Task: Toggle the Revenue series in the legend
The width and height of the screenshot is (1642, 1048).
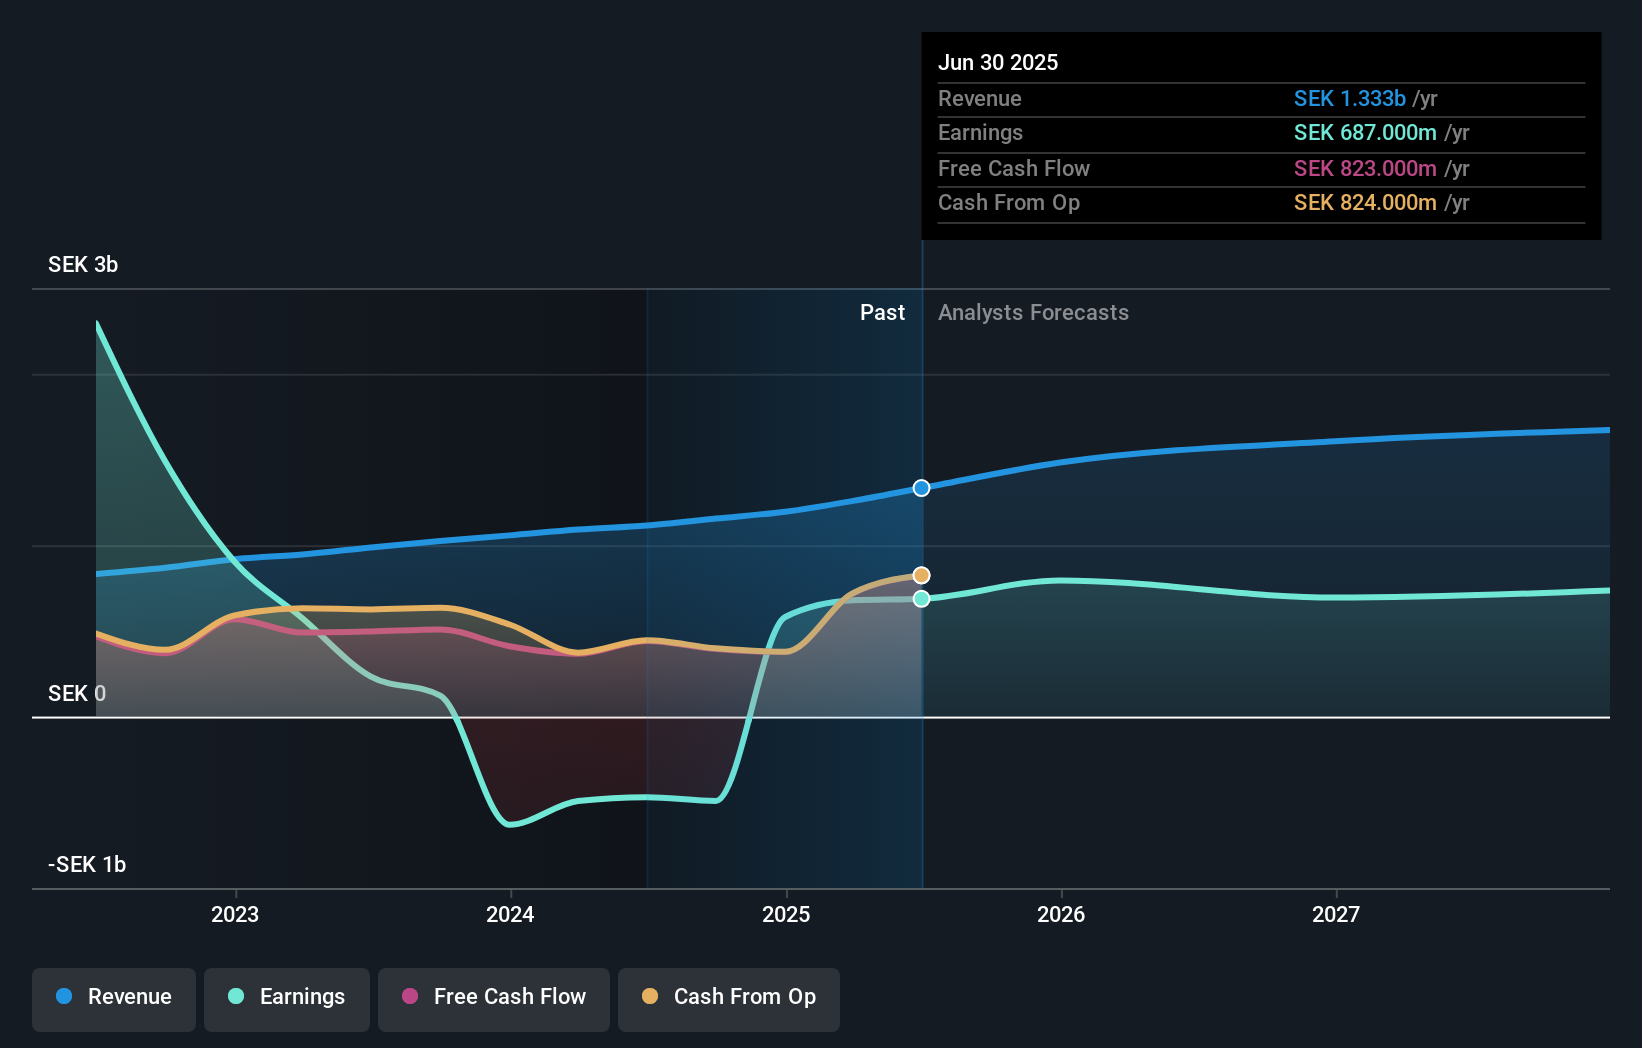Action: (x=114, y=999)
